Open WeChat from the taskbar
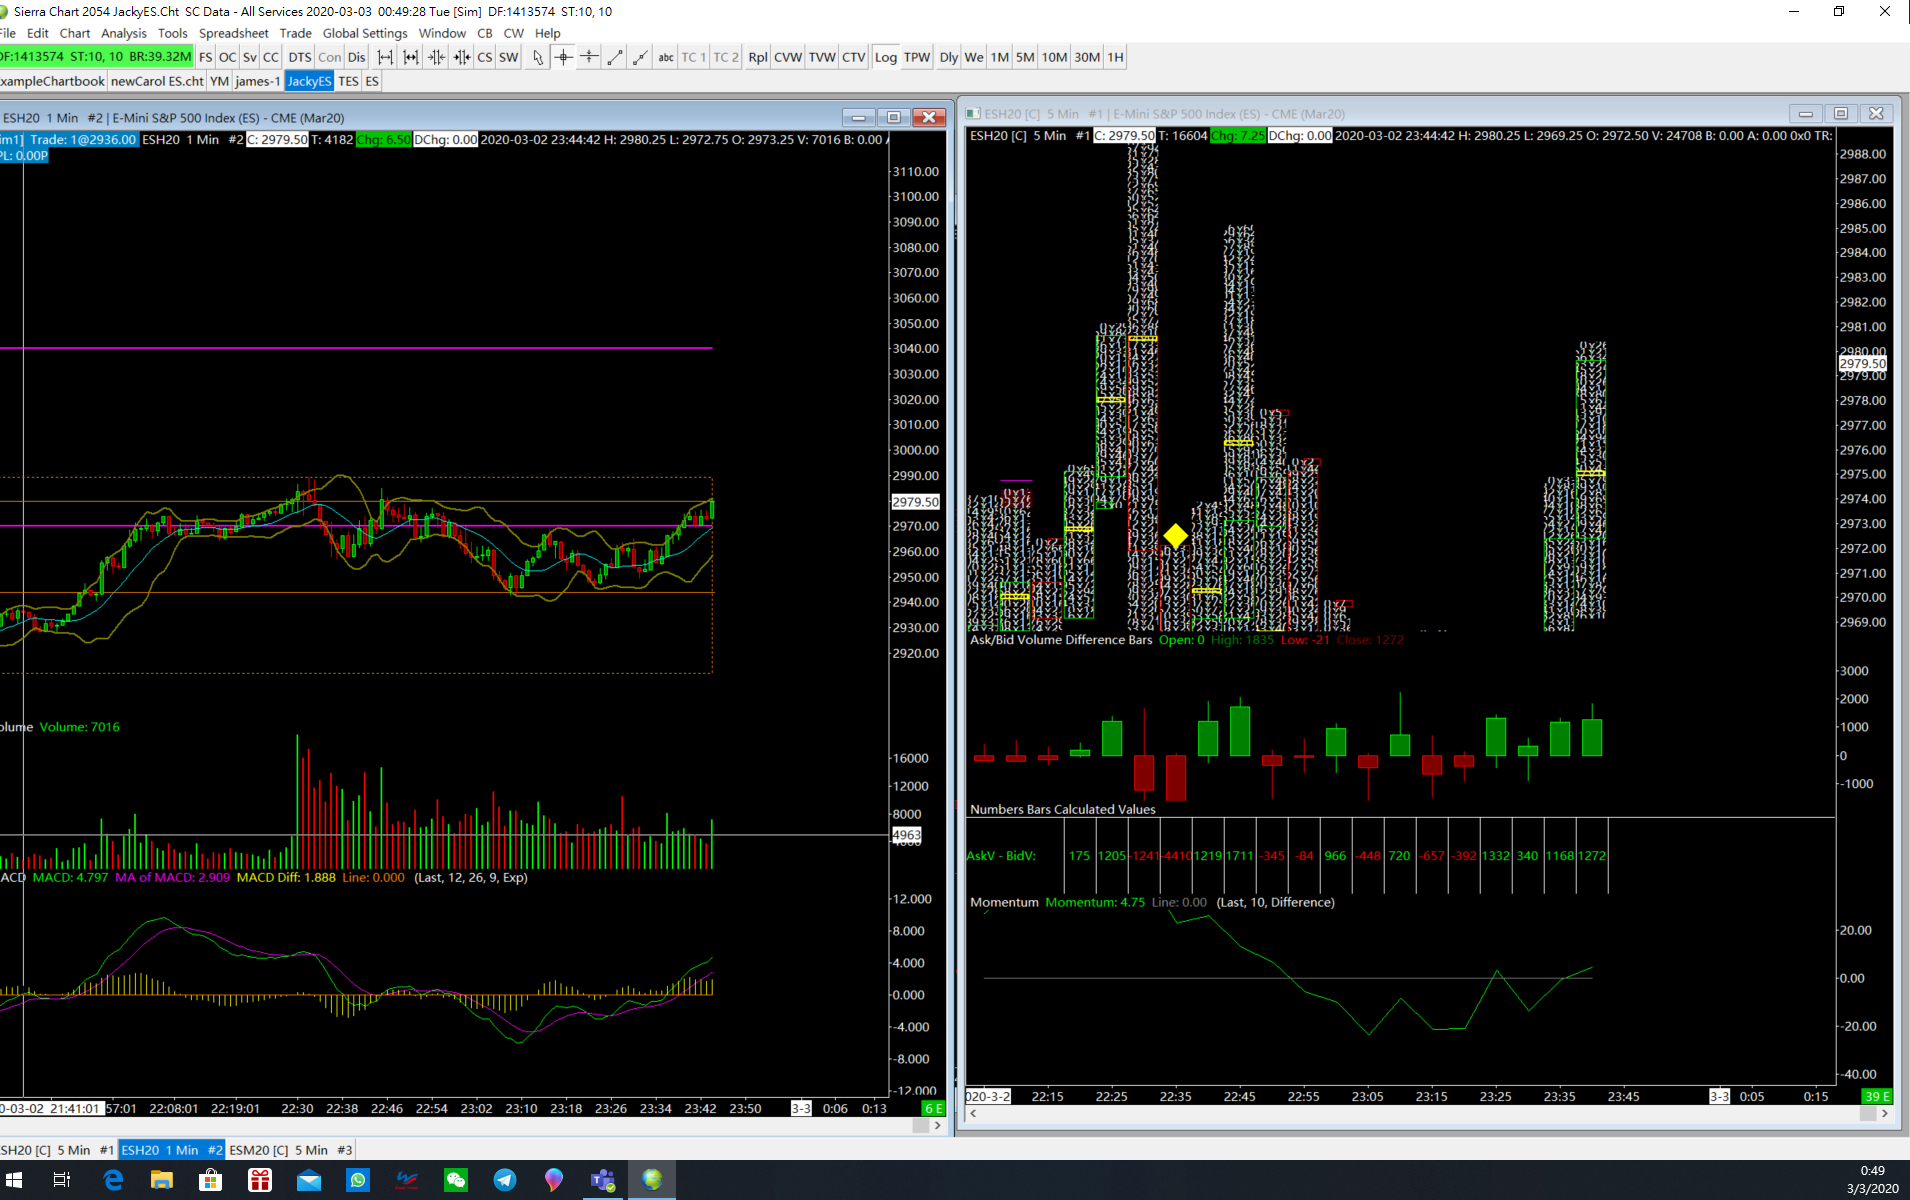 [456, 1180]
